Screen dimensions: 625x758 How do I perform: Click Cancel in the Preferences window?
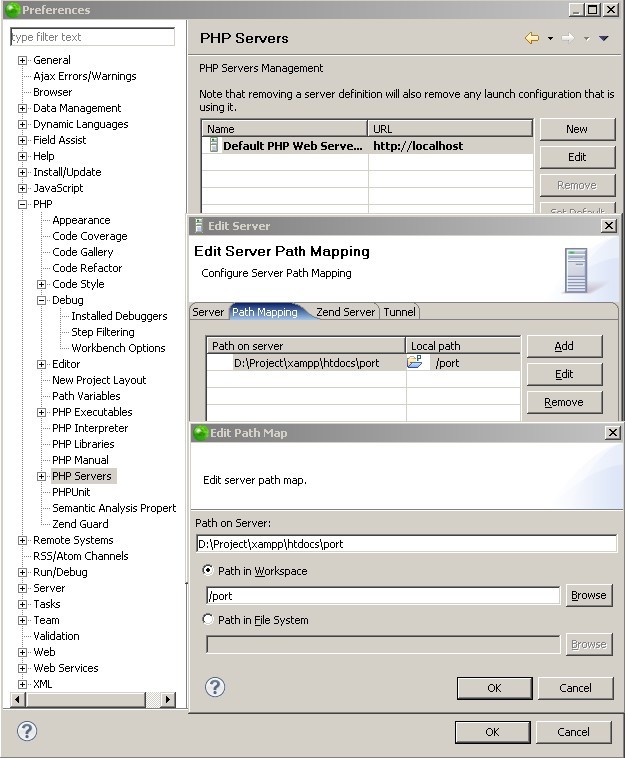(x=573, y=732)
